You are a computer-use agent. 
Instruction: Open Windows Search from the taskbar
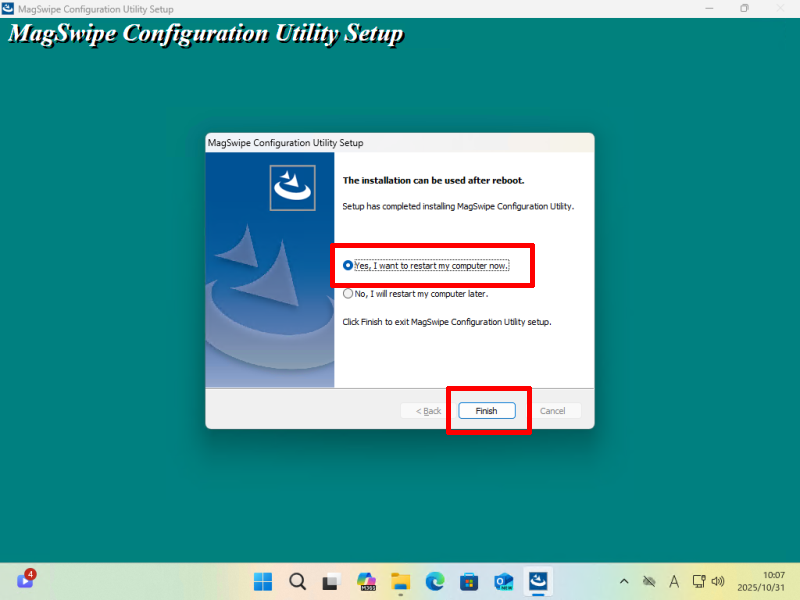click(297, 581)
